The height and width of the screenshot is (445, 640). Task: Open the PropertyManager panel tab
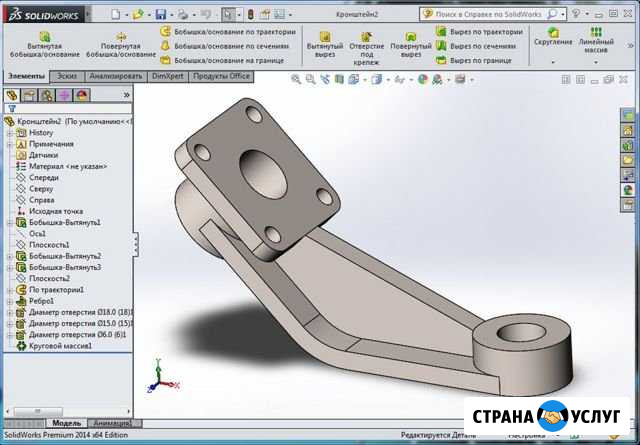click(x=29, y=95)
